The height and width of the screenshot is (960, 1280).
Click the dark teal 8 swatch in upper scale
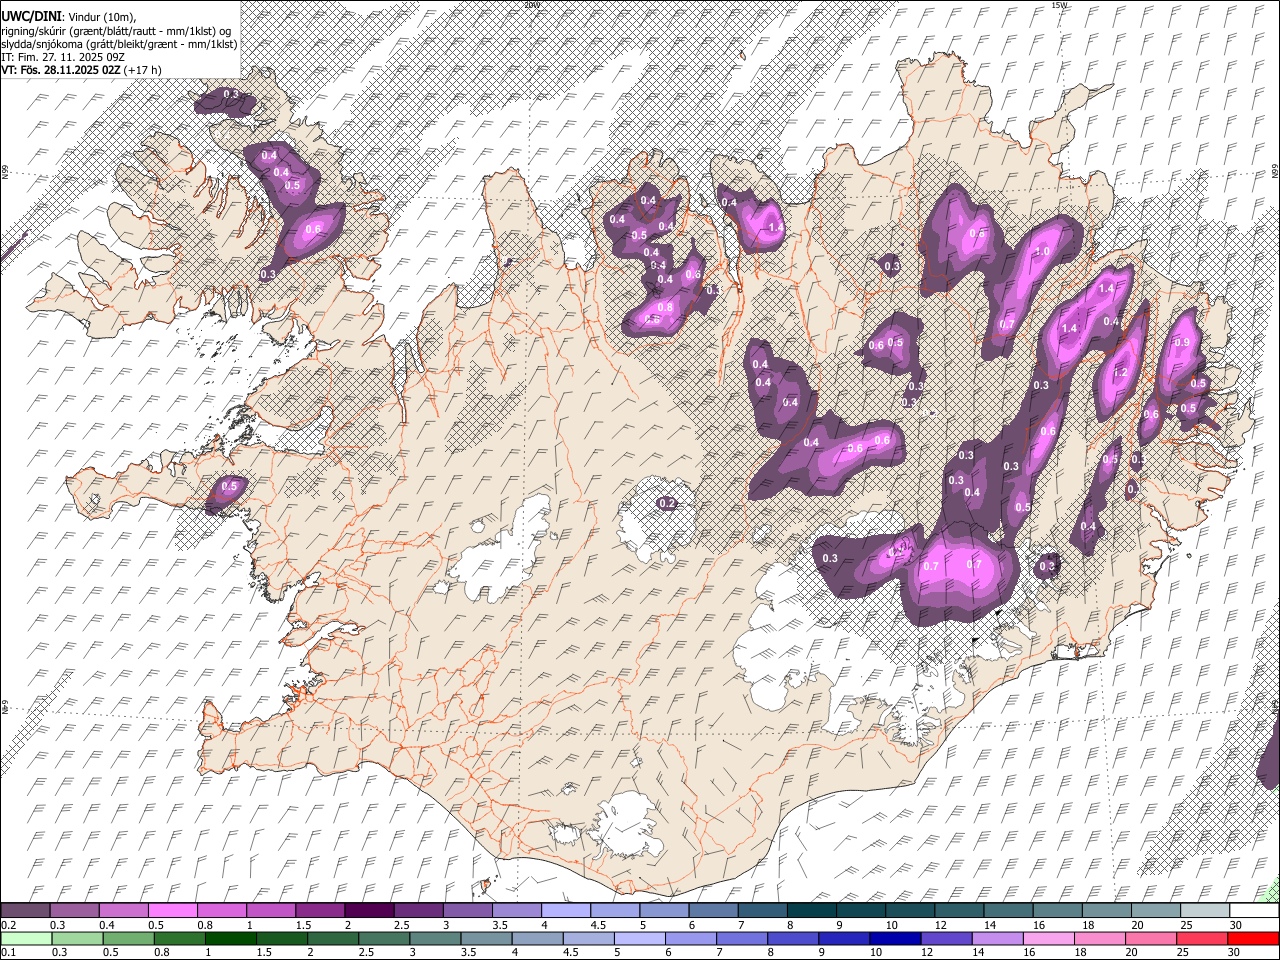811,911
